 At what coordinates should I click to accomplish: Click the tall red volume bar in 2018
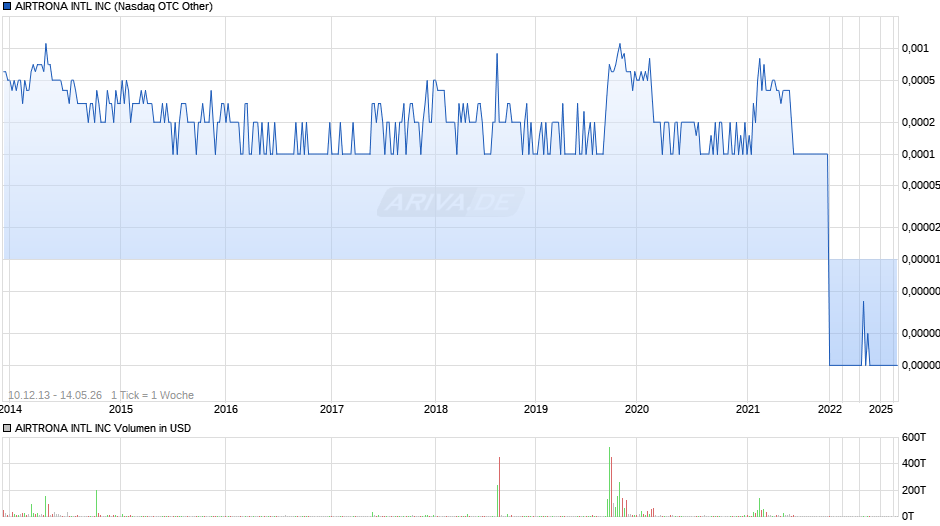point(499,486)
